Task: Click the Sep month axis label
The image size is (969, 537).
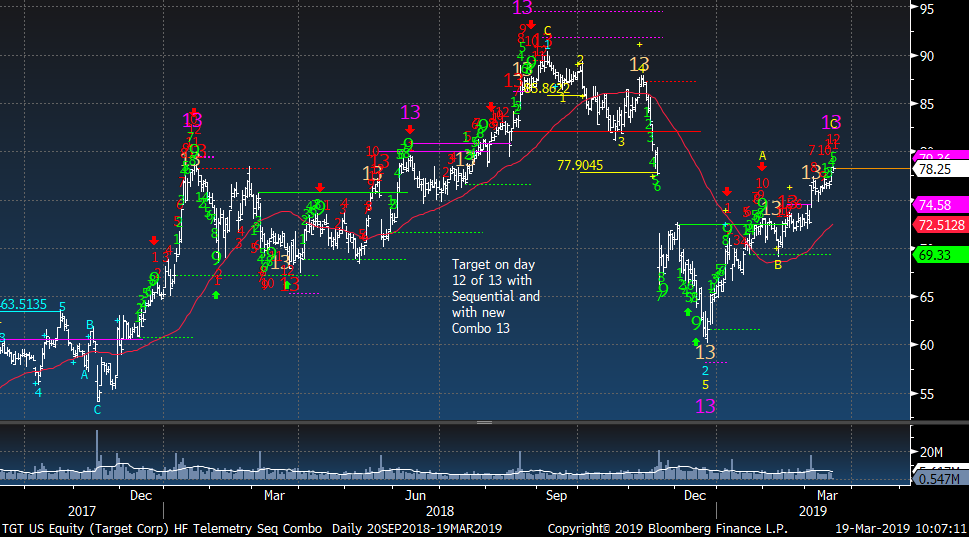Action: (556, 496)
